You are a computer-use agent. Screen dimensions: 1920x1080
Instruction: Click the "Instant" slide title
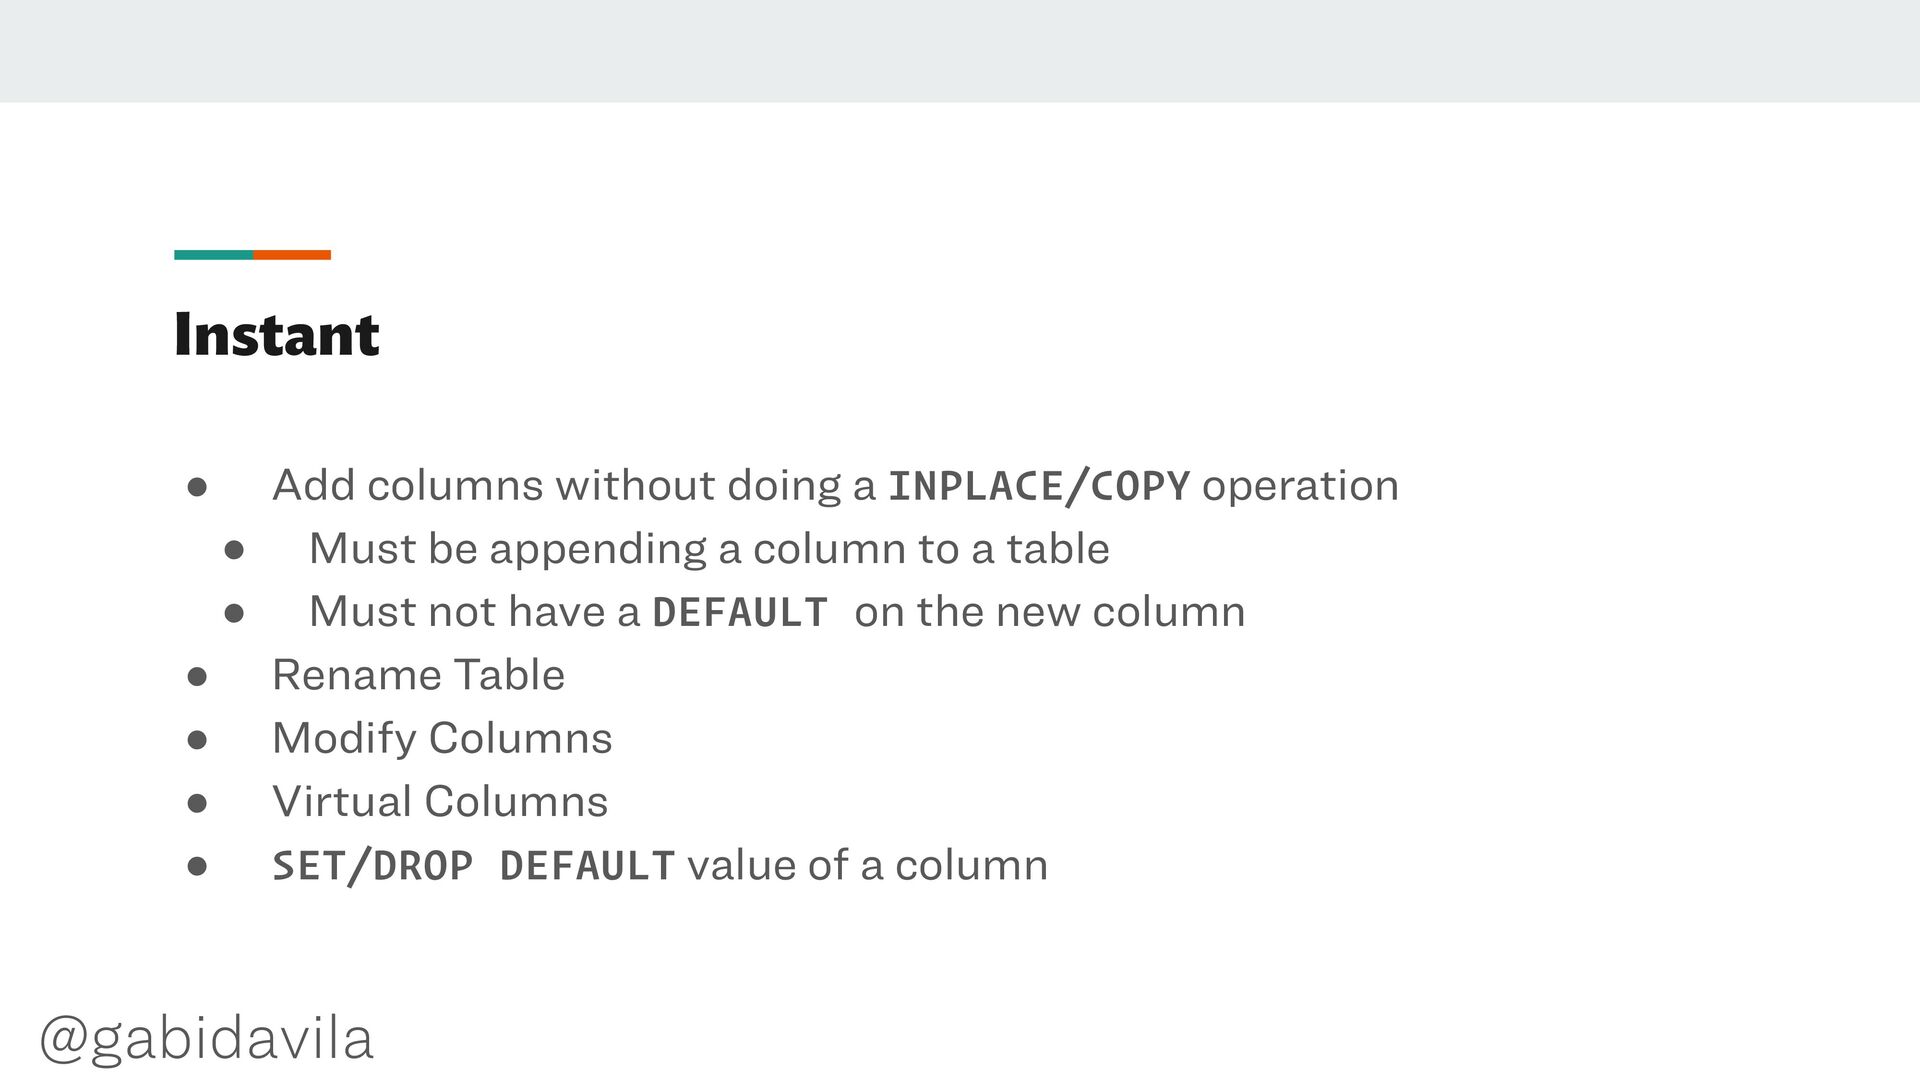coord(276,334)
